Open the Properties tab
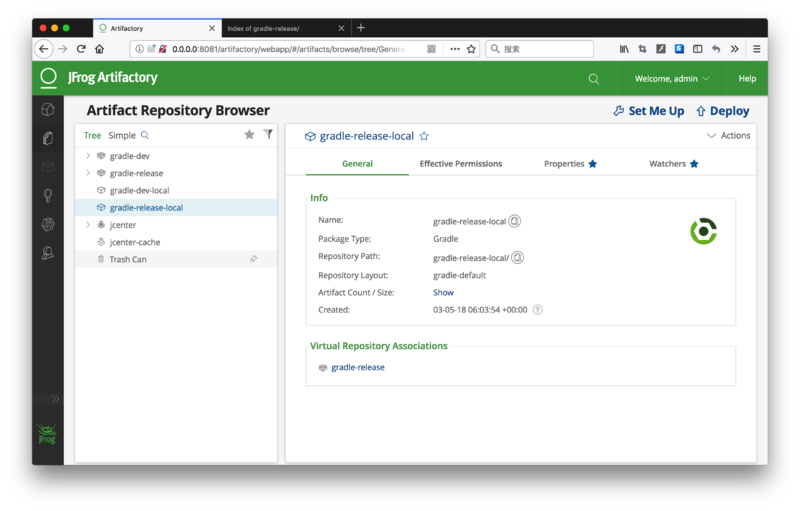 570,164
